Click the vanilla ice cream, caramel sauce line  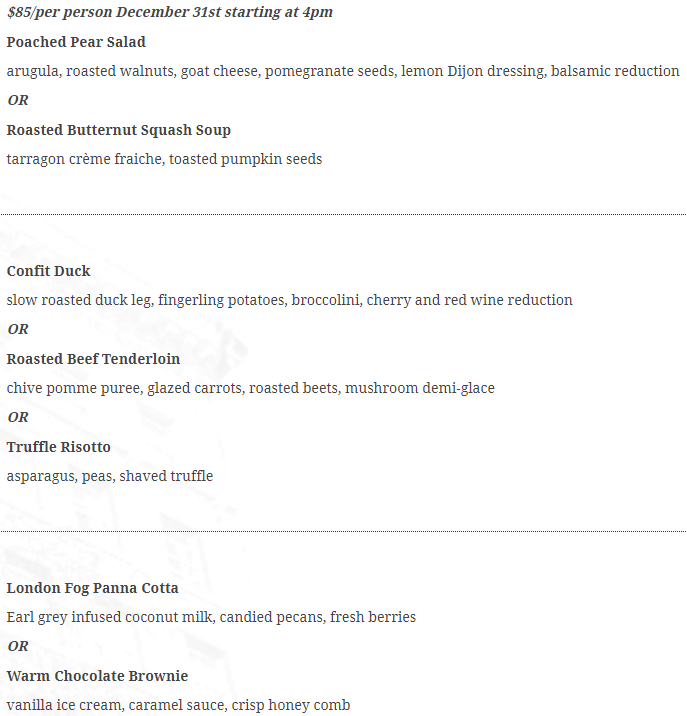(x=178, y=705)
